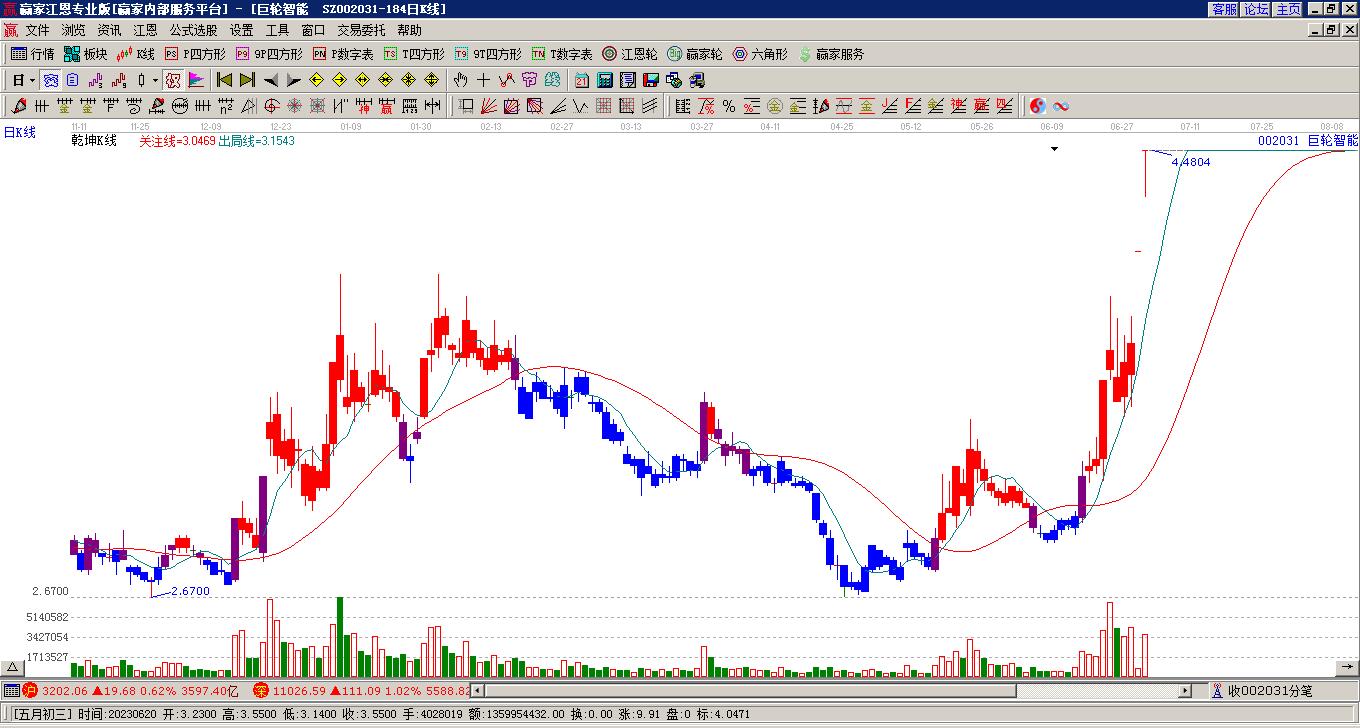Select the crosshair cursor tool
Image resolution: width=1360 pixels, height=728 pixels.
point(484,80)
